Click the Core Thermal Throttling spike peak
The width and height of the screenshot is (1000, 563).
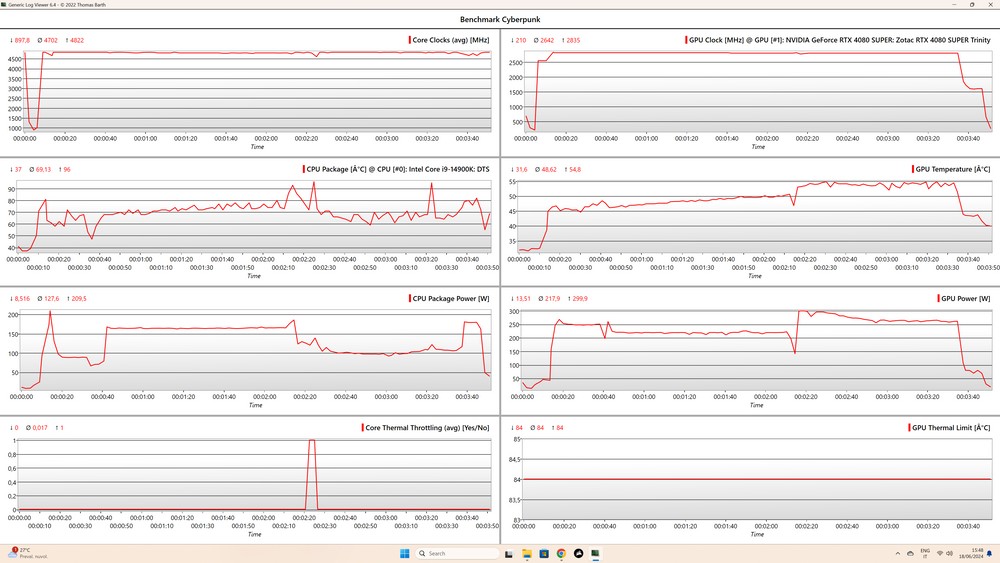coord(312,441)
